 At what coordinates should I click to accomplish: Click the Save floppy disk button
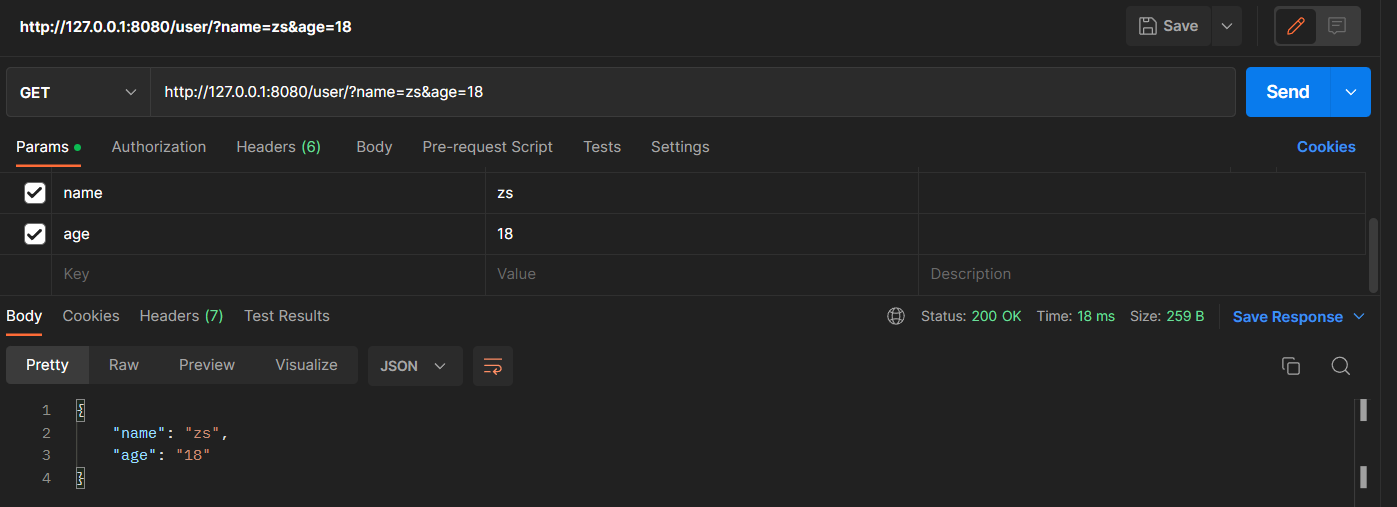pos(1168,26)
